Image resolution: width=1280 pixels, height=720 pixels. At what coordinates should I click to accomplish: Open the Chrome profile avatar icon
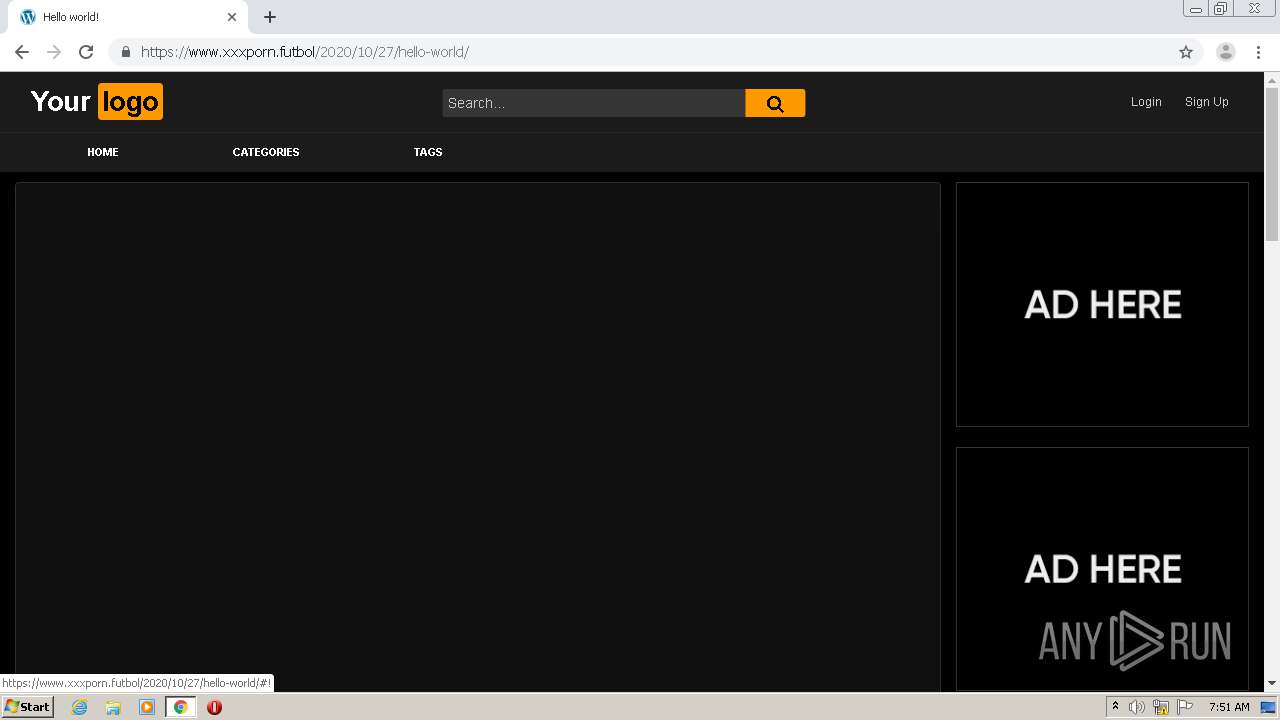click(x=1226, y=52)
